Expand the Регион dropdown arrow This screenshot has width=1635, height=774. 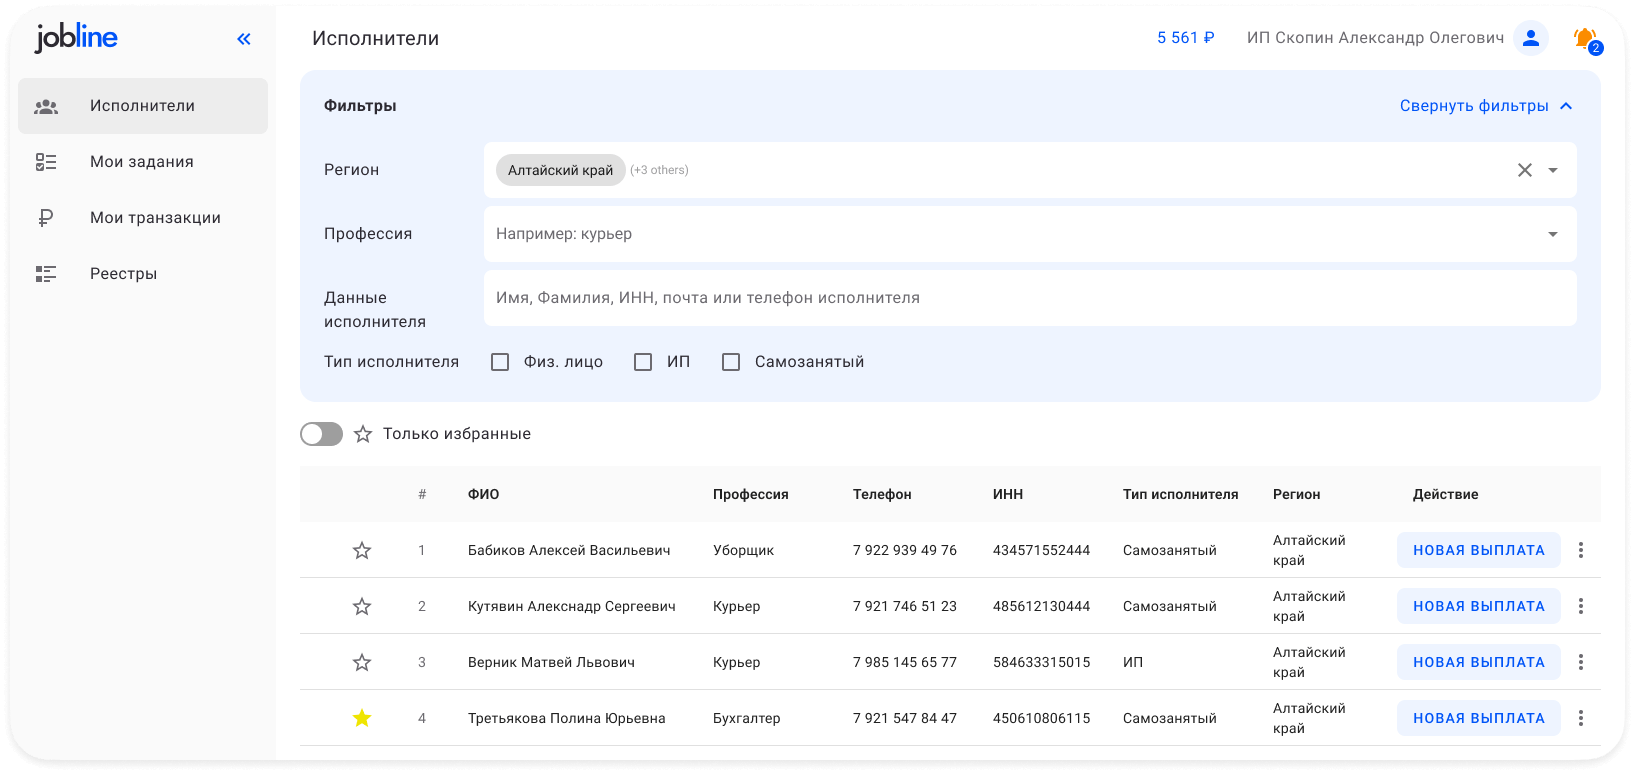click(x=1553, y=170)
